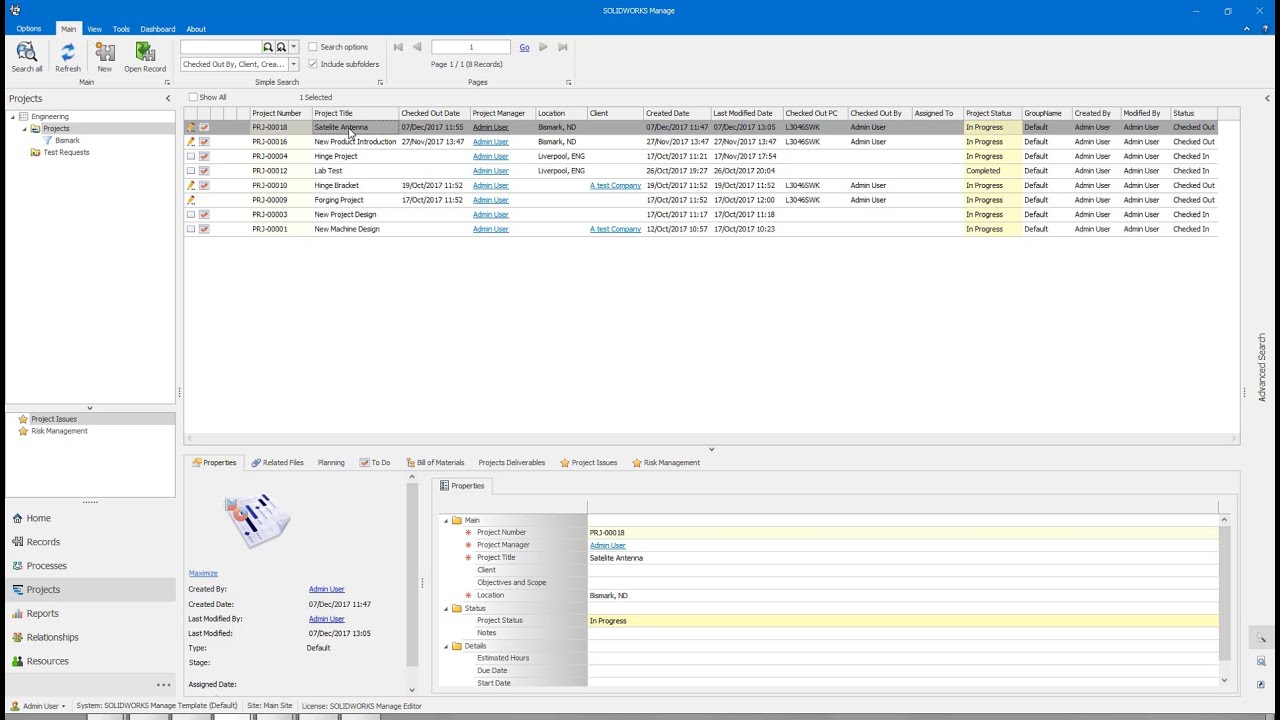The height and width of the screenshot is (720, 1280).
Task: Click the Search all icon
Action: pos(27,51)
